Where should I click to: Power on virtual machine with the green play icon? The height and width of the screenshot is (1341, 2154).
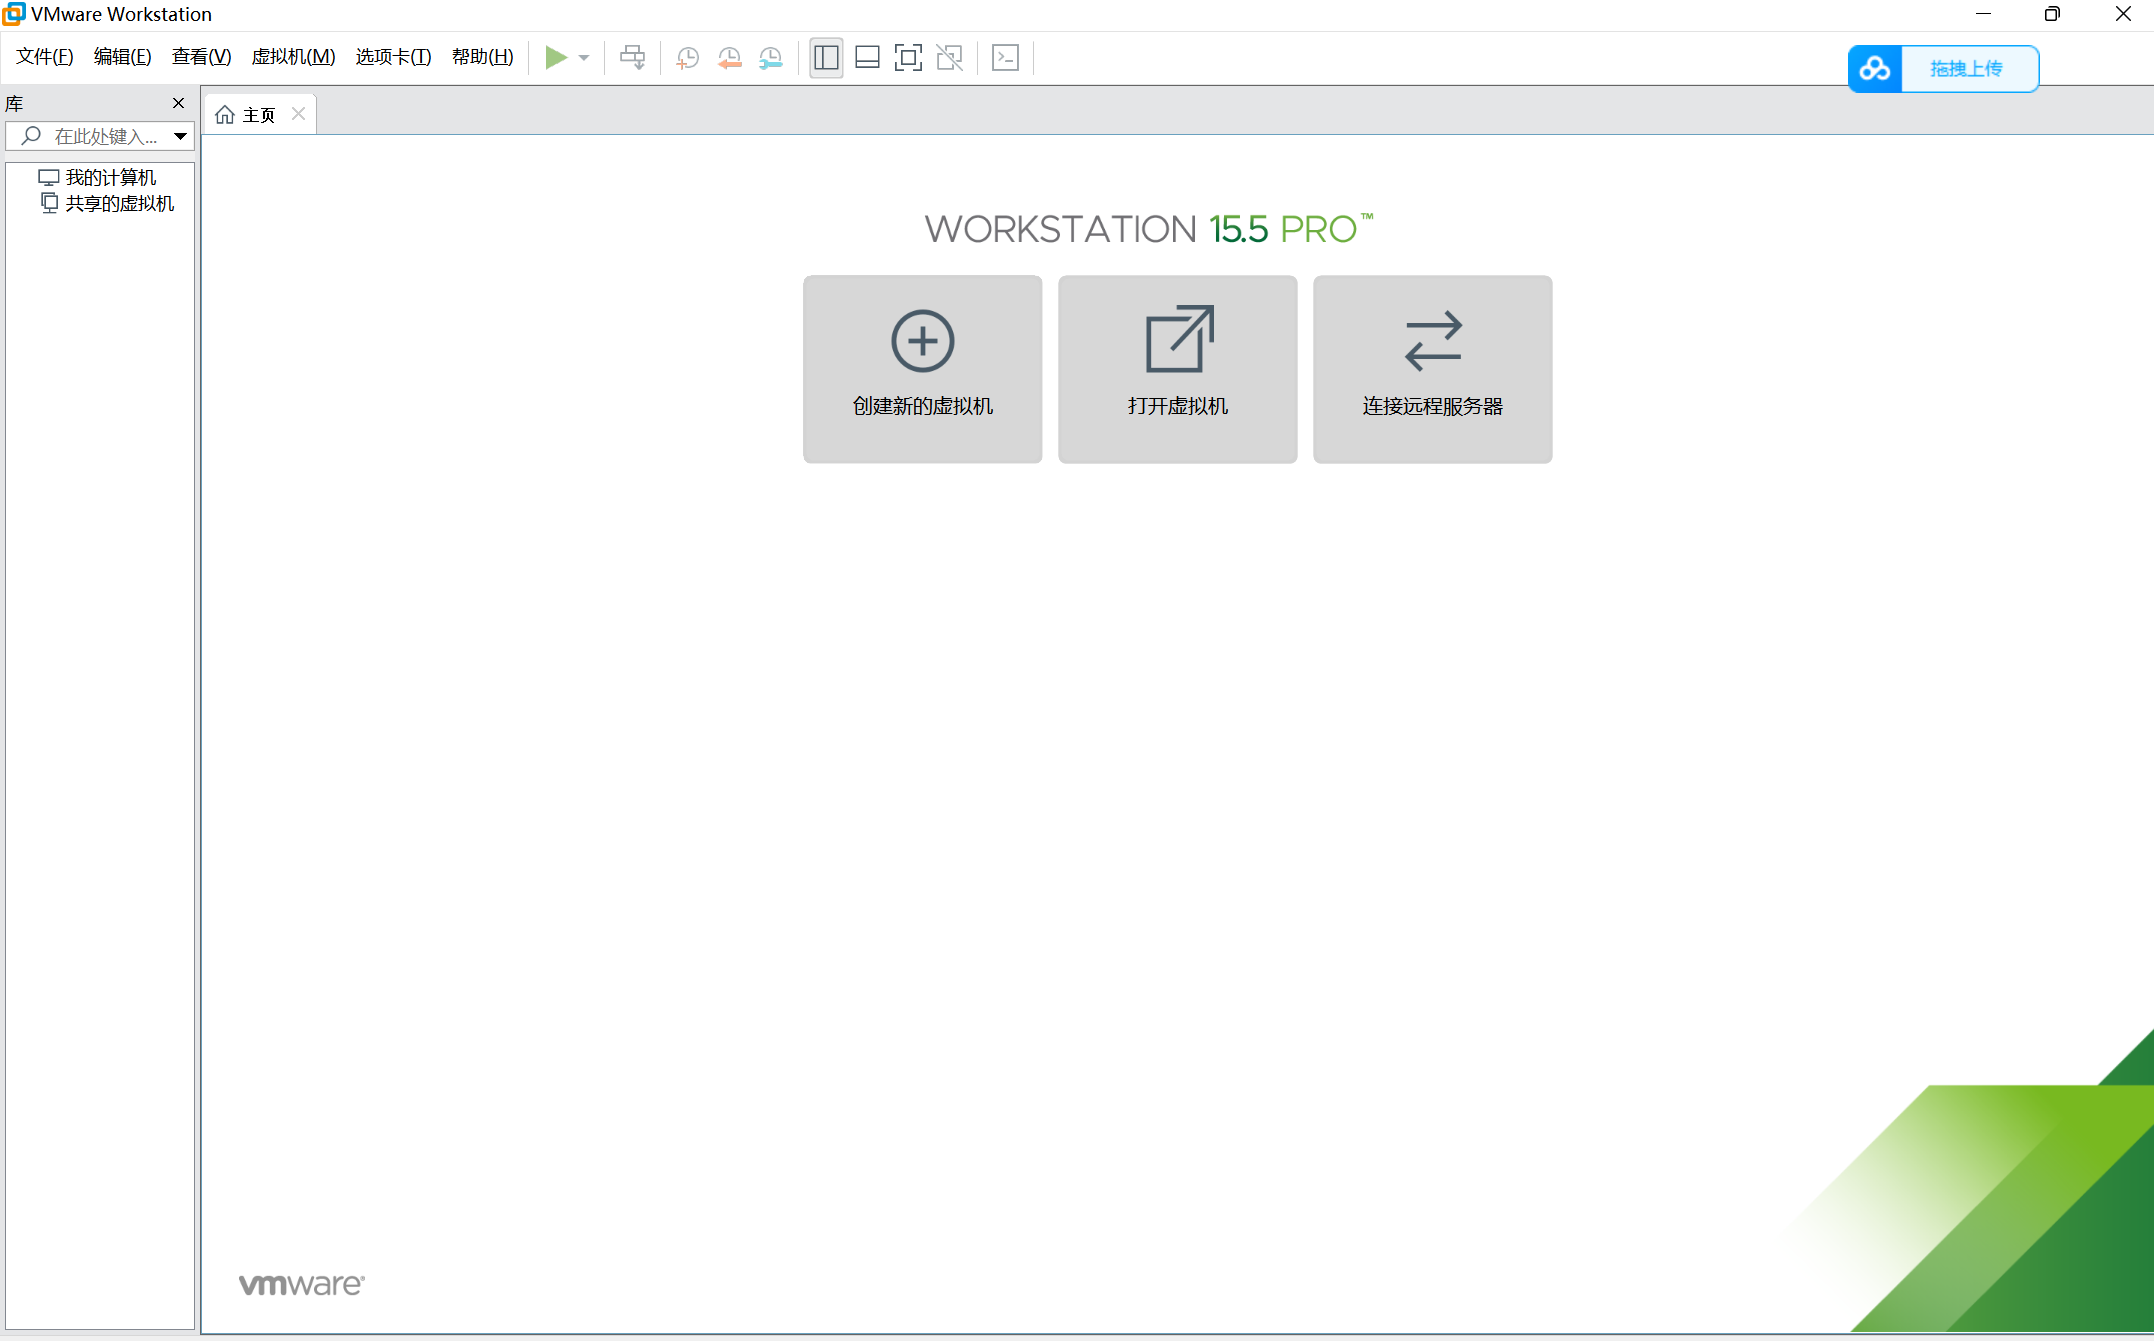(x=556, y=57)
